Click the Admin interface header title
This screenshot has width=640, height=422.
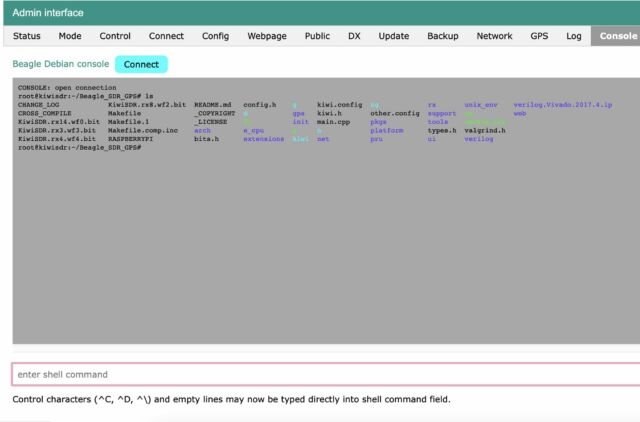point(48,12)
